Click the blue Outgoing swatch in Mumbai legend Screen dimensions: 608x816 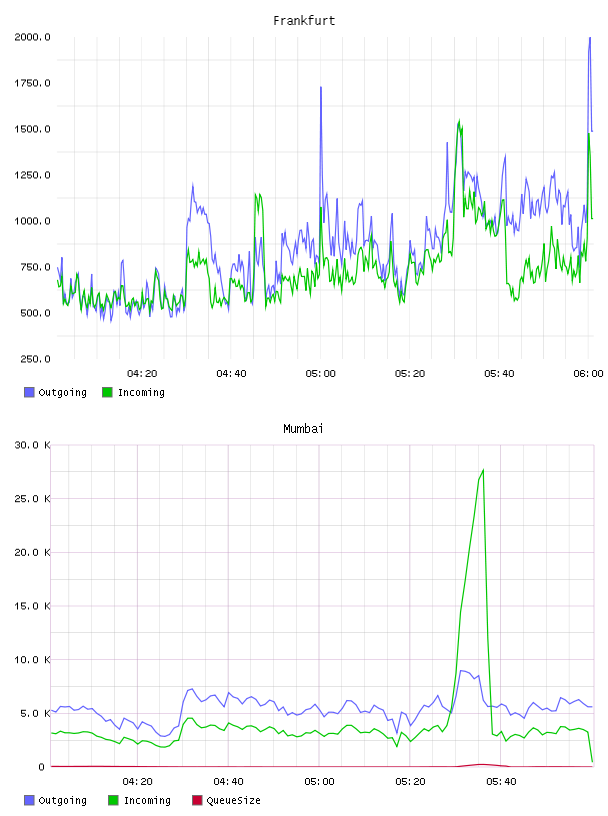click(29, 800)
